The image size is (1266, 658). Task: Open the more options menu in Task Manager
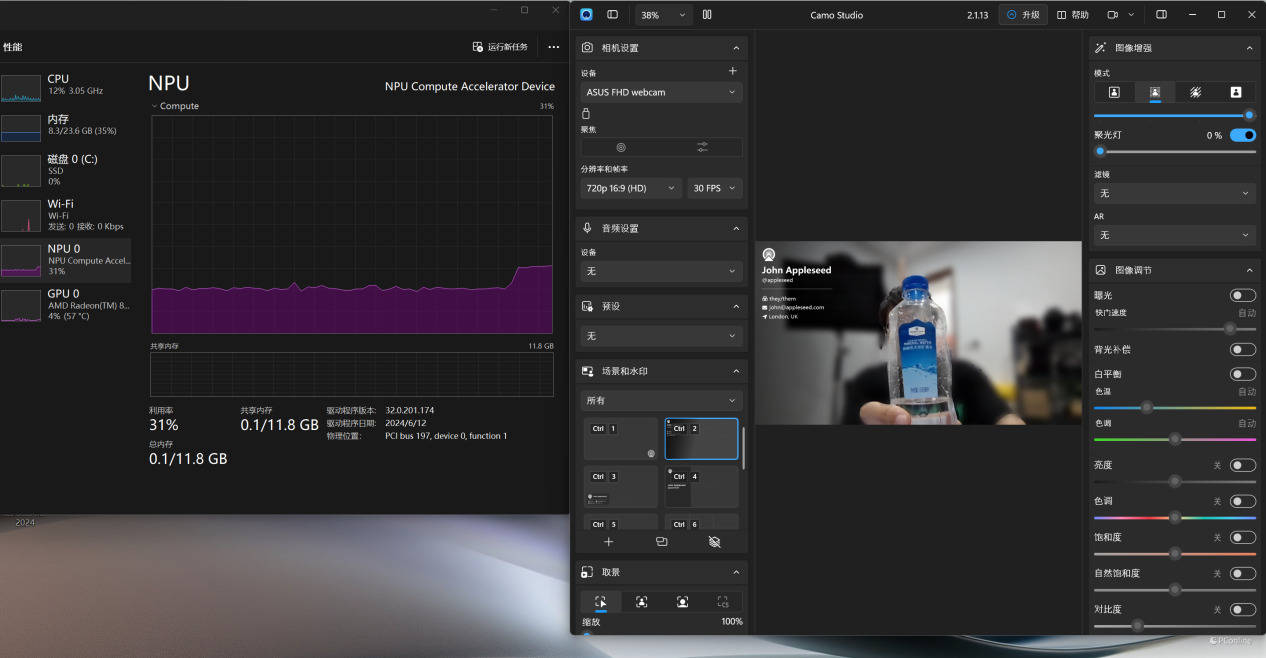[x=553, y=47]
